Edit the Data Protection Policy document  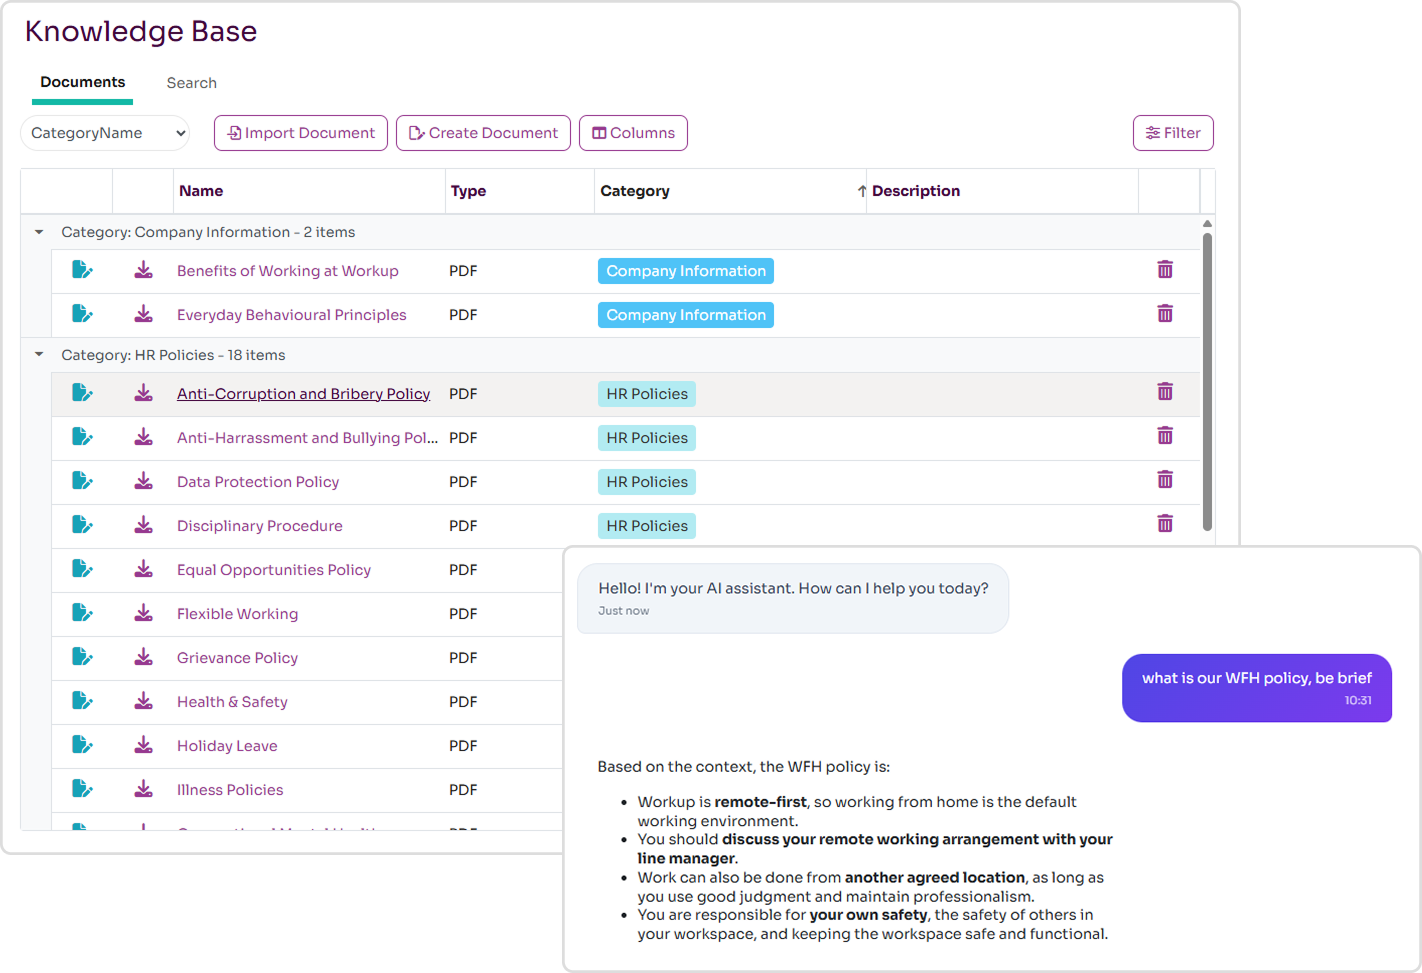point(82,481)
